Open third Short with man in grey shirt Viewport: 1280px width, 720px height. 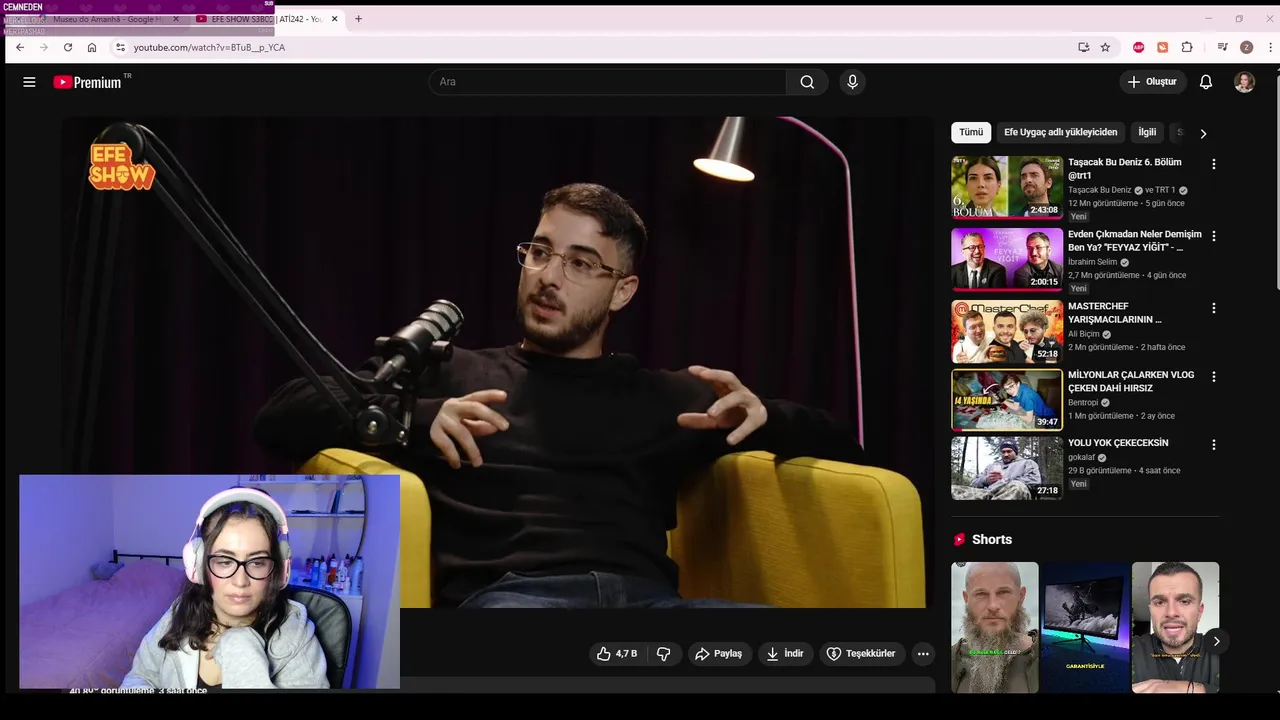point(1175,627)
